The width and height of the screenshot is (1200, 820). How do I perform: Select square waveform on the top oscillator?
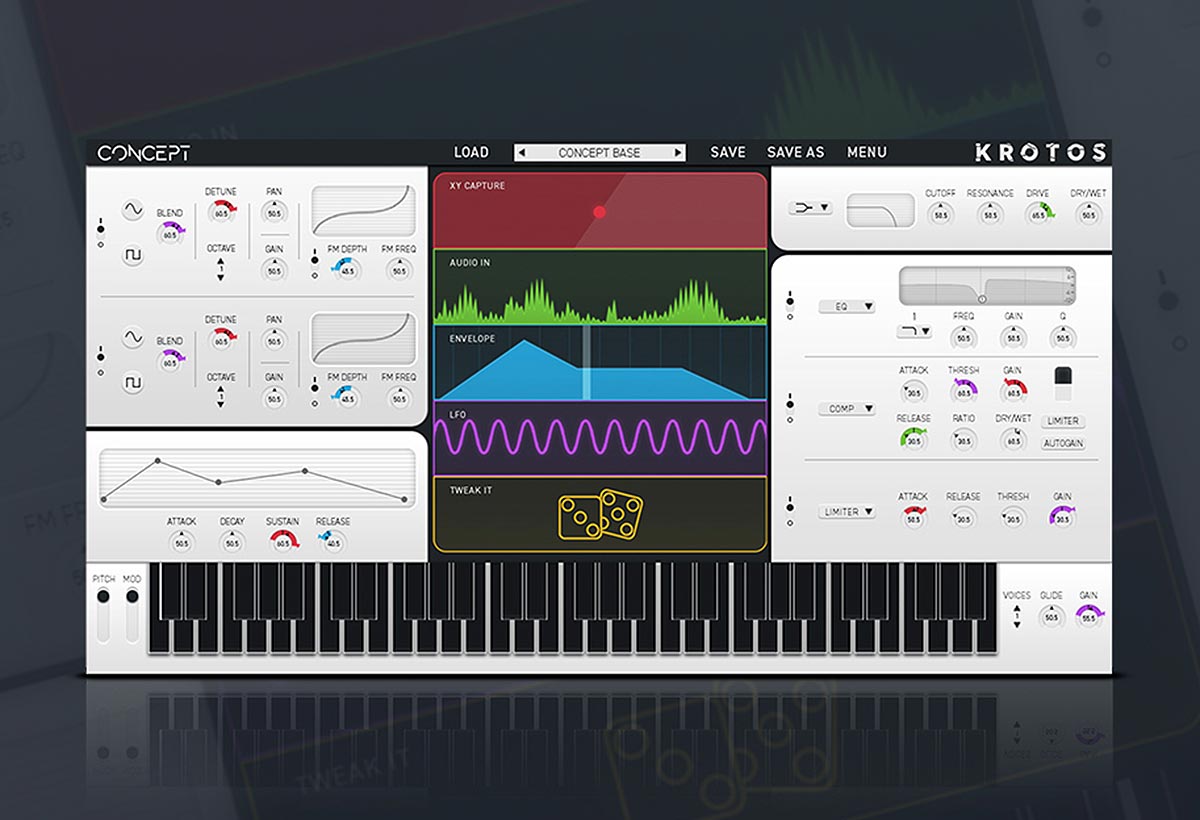click(x=133, y=256)
